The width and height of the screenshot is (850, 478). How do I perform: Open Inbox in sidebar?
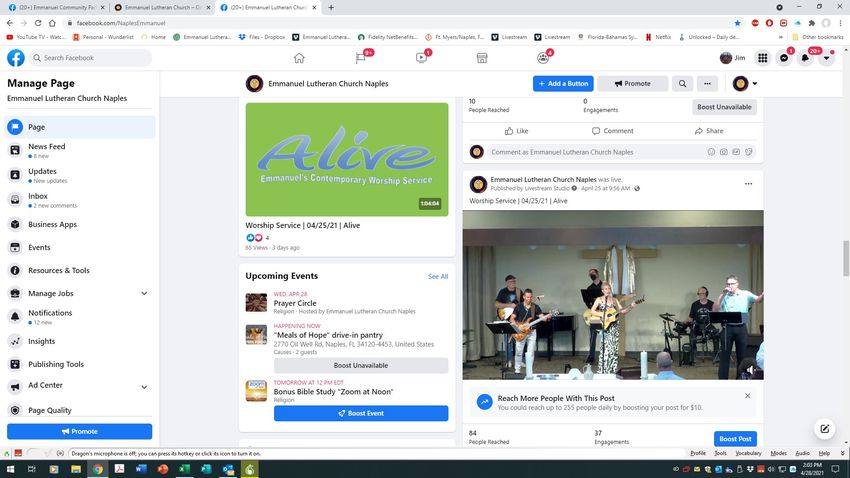[80, 200]
